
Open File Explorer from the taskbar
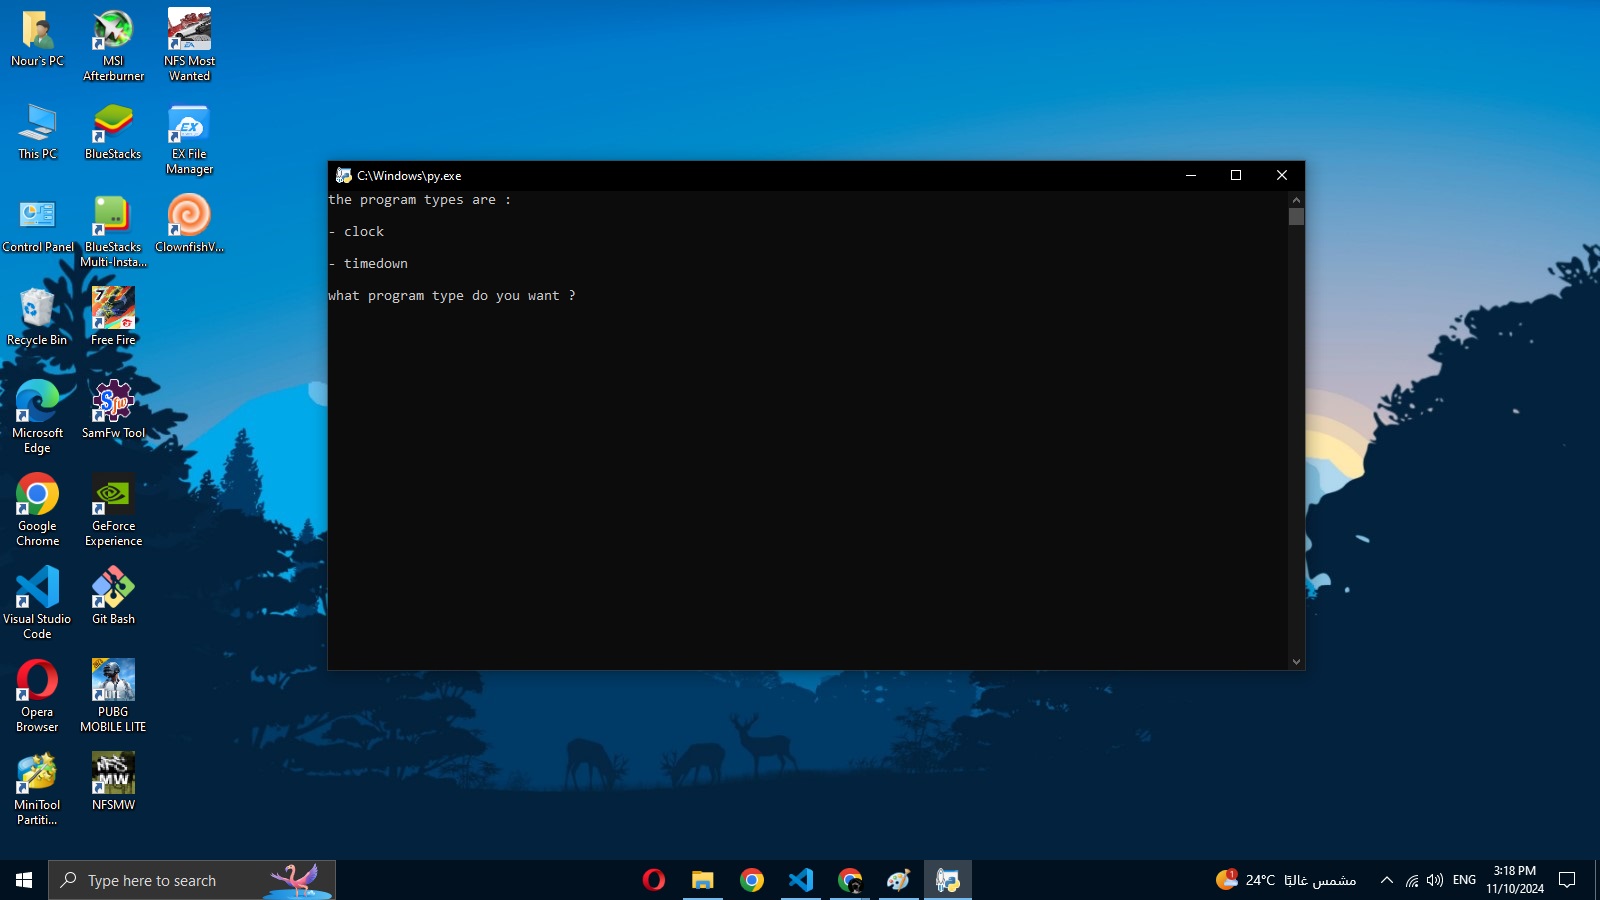(x=703, y=880)
